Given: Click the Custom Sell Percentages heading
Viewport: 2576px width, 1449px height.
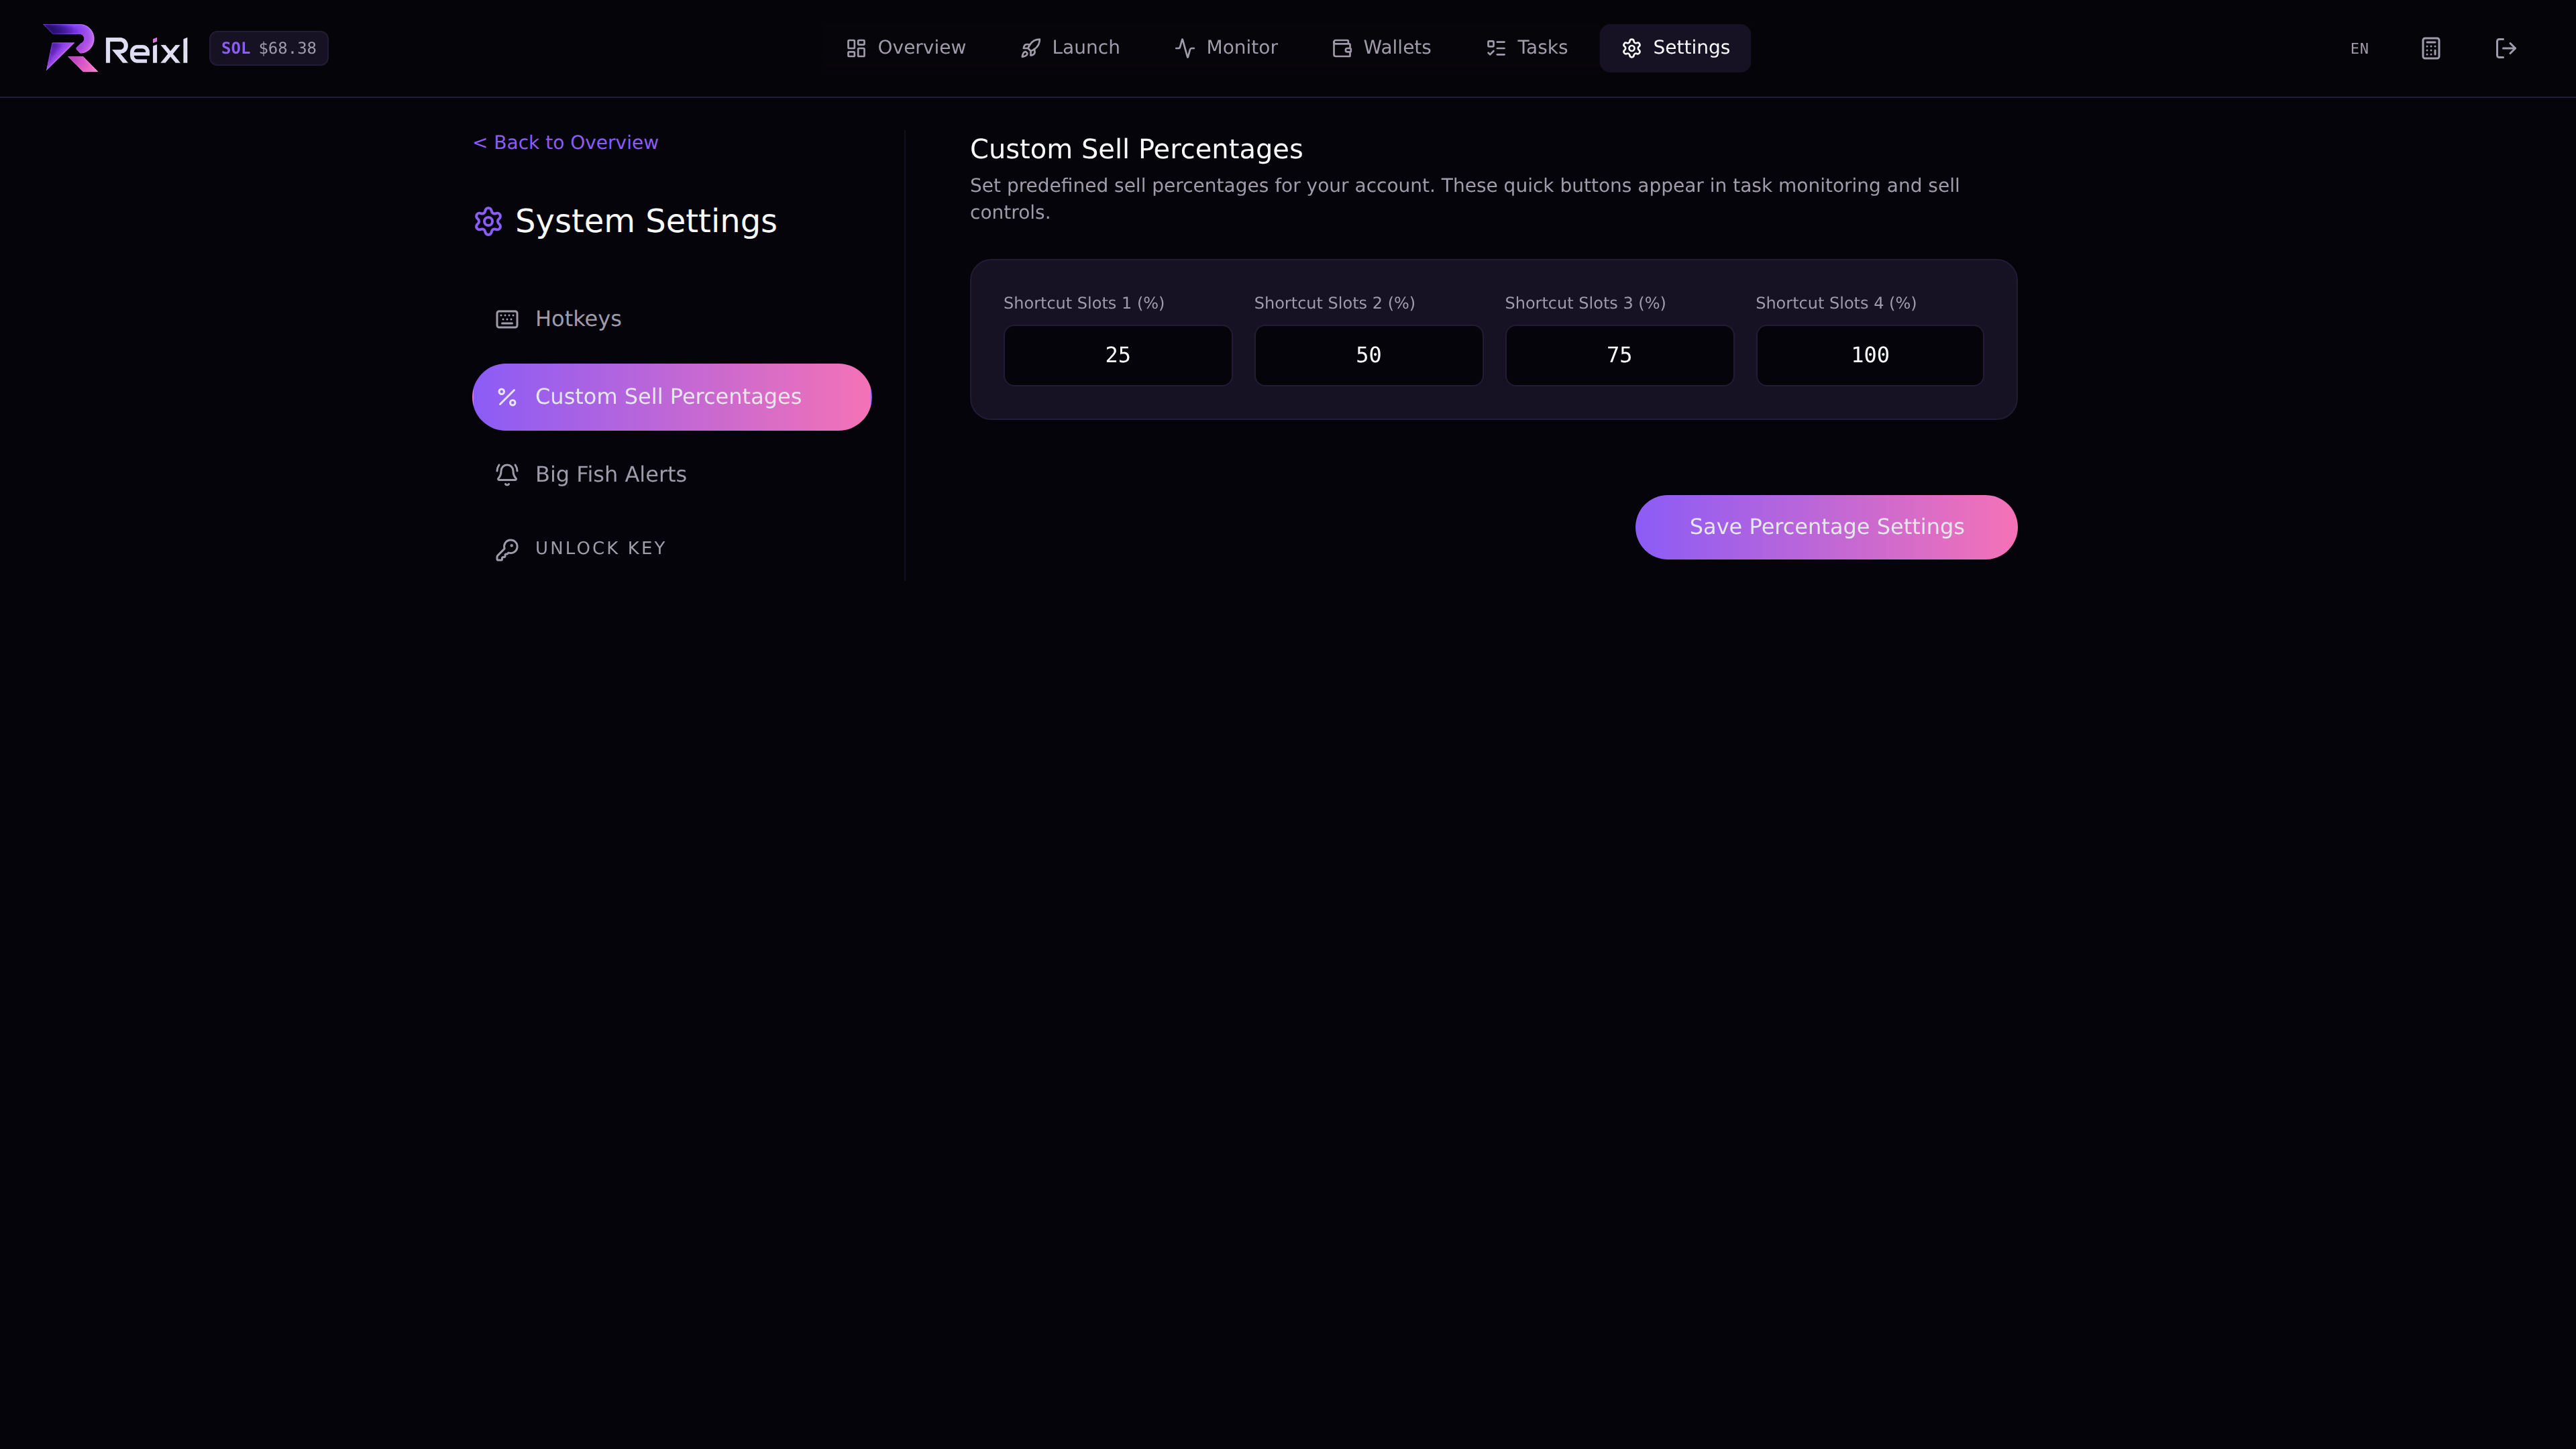Looking at the screenshot, I should [x=1136, y=149].
